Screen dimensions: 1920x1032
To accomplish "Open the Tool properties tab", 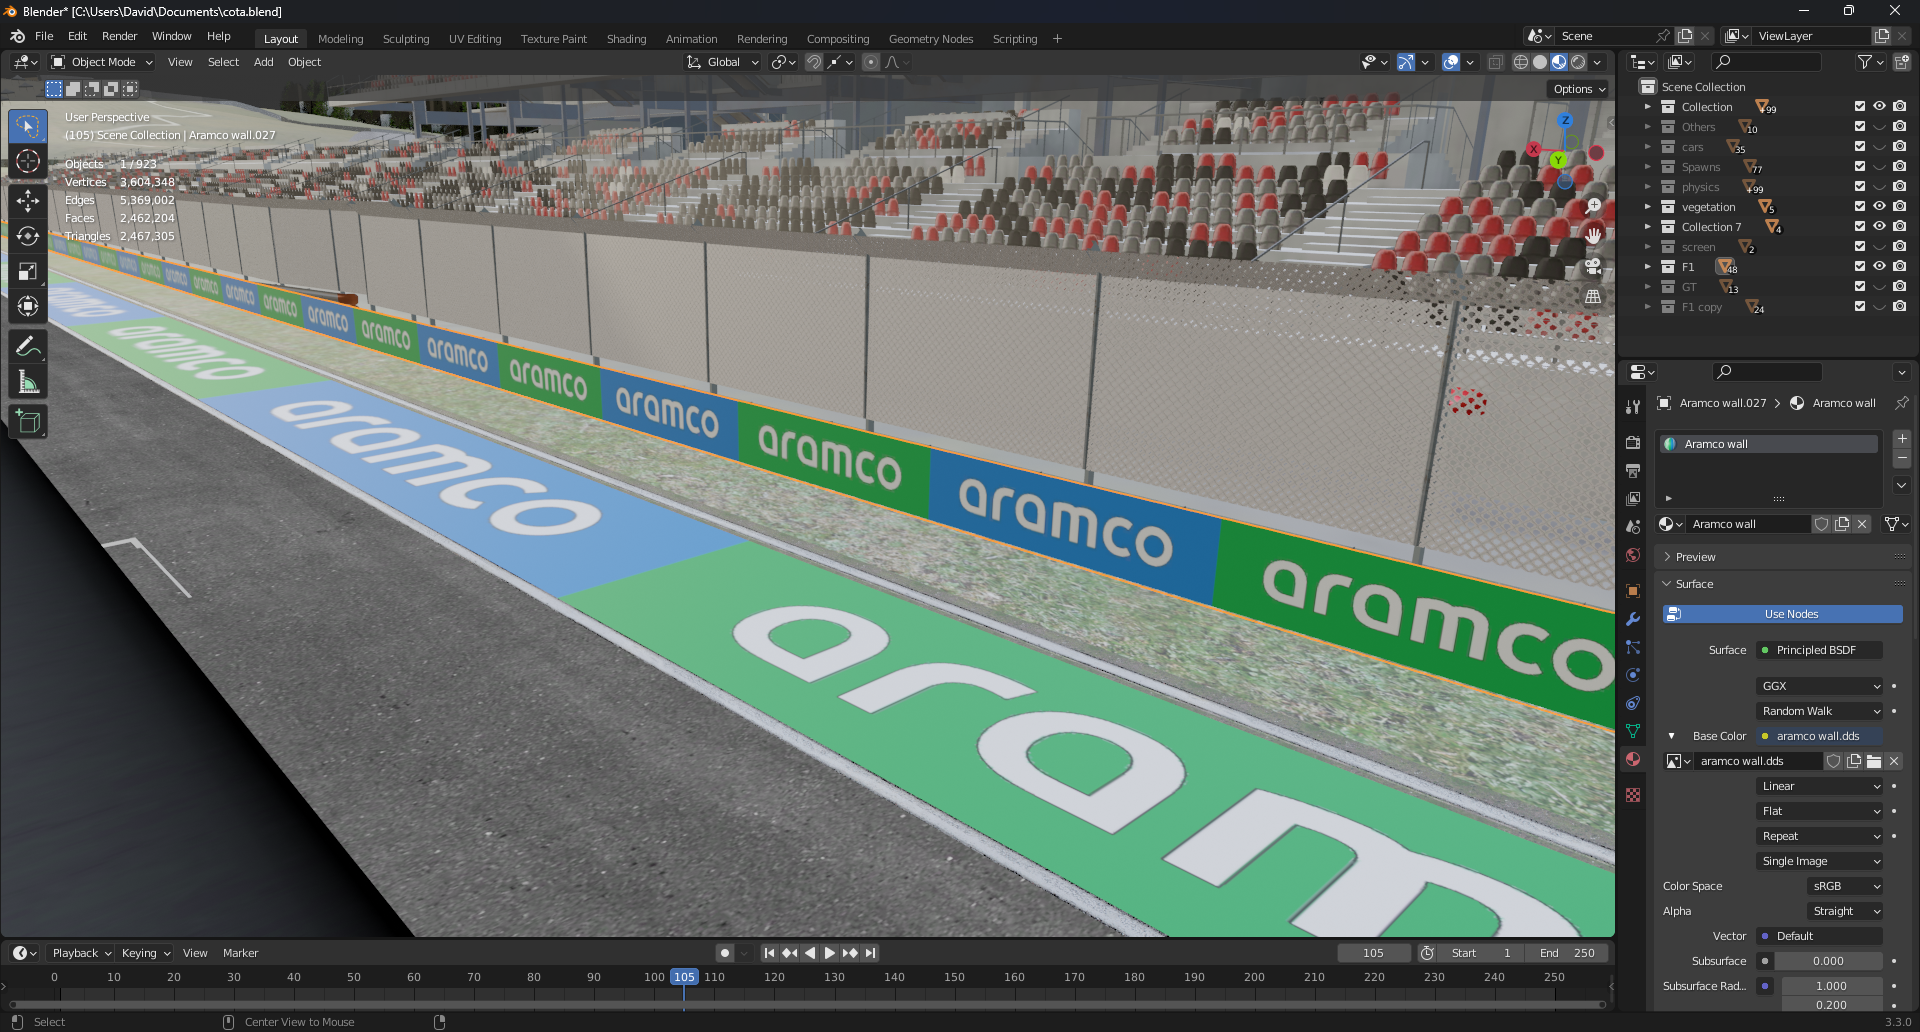I will [1633, 407].
